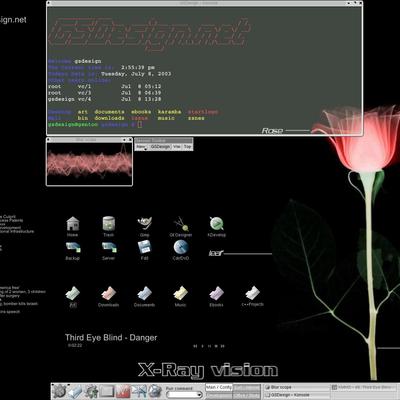The width and height of the screenshot is (400, 400).
Task: Select the Top session tab
Action: [x=188, y=147]
